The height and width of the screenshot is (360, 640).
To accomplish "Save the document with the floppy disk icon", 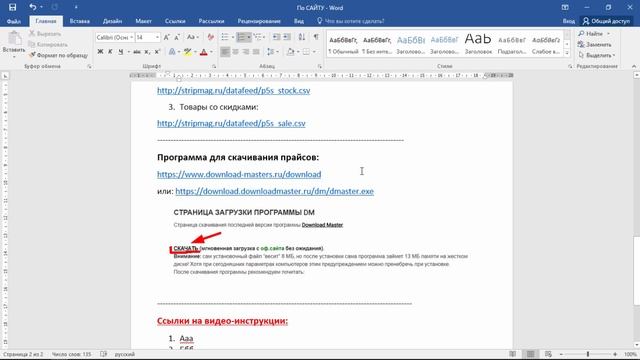I will click(x=12, y=7).
